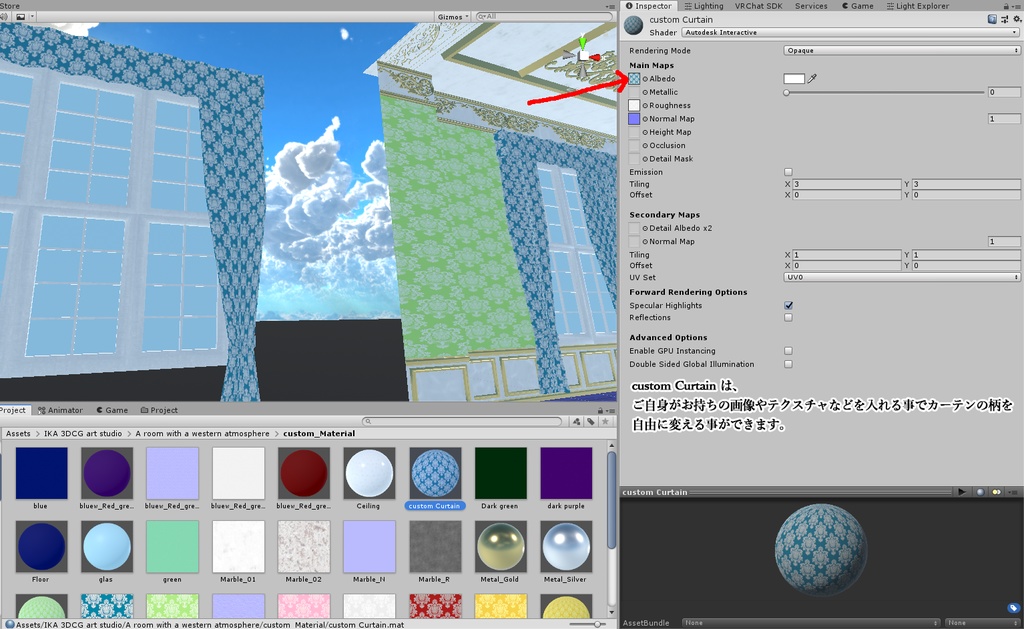Screen dimensions: 1024x629
Task: Switch to the Animator tab
Action: 60,410
